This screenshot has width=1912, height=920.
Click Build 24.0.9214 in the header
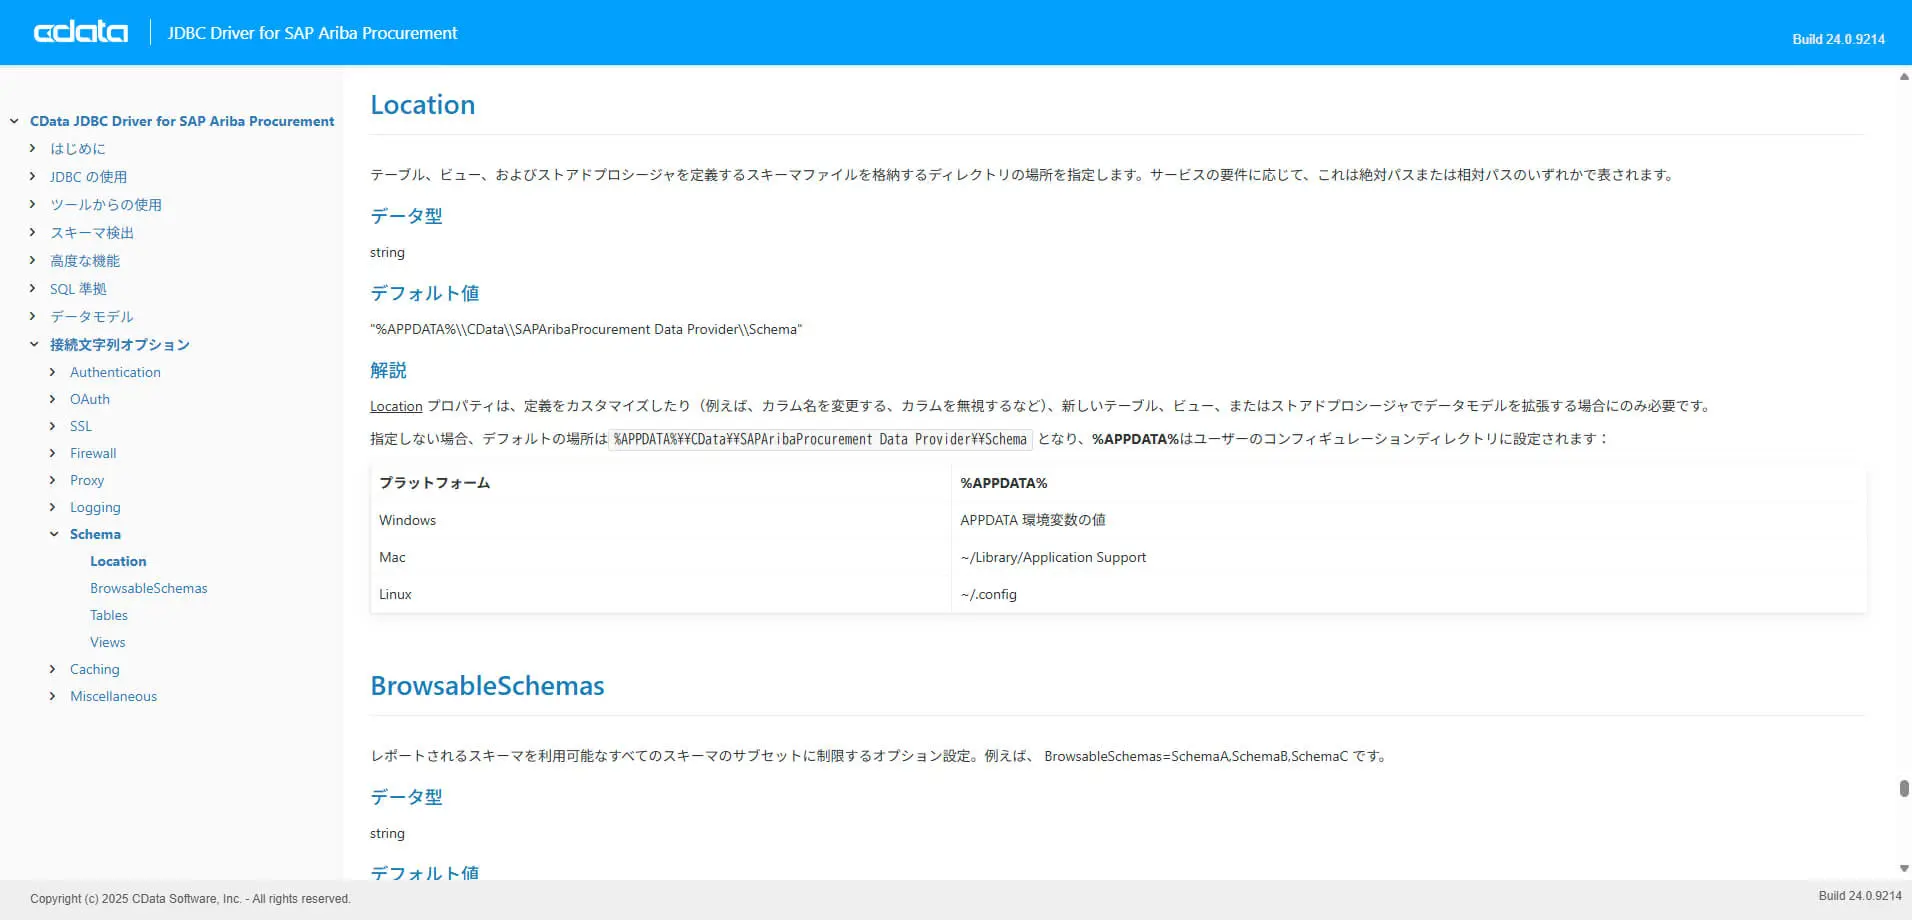tap(1838, 39)
